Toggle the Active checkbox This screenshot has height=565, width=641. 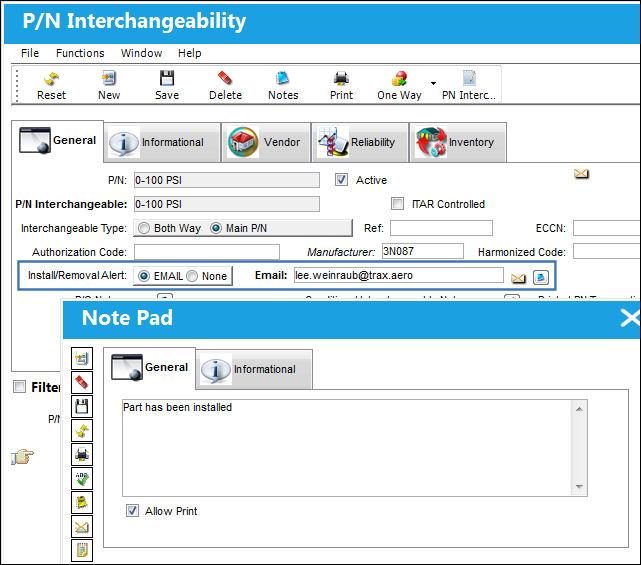click(341, 179)
